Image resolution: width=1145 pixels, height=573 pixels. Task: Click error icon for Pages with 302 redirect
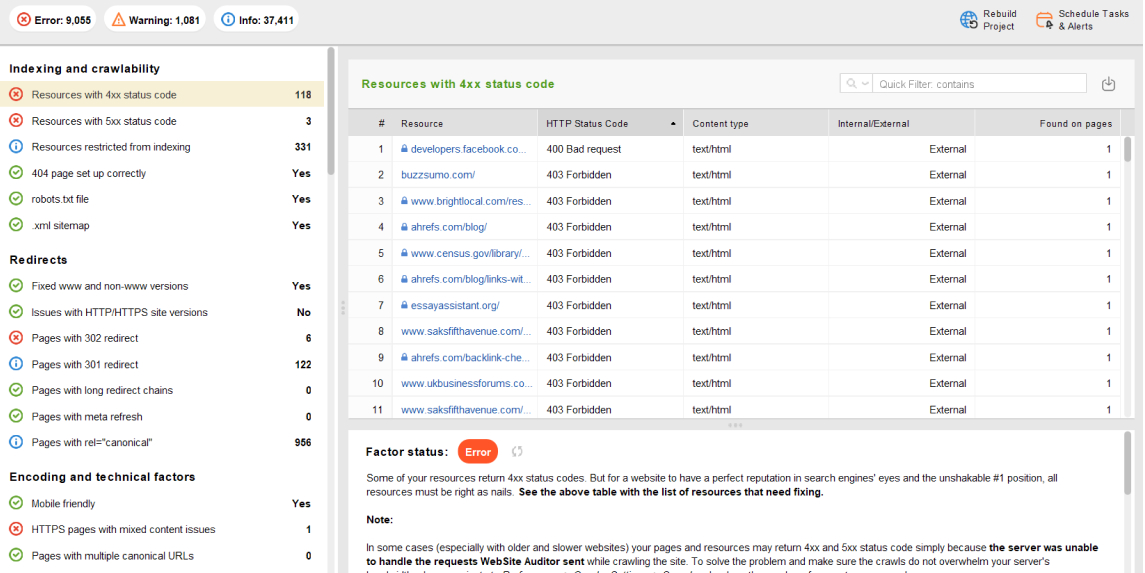click(x=16, y=338)
